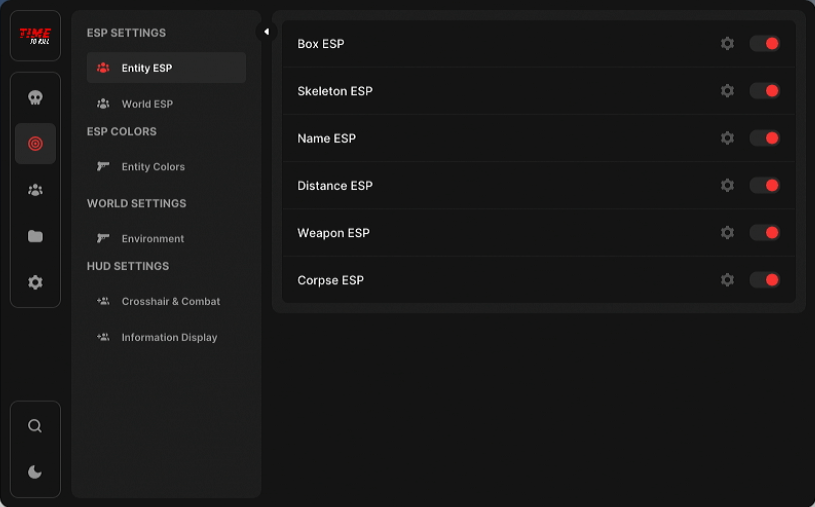Open the Entity Colors page
The width and height of the screenshot is (815, 507).
point(153,167)
